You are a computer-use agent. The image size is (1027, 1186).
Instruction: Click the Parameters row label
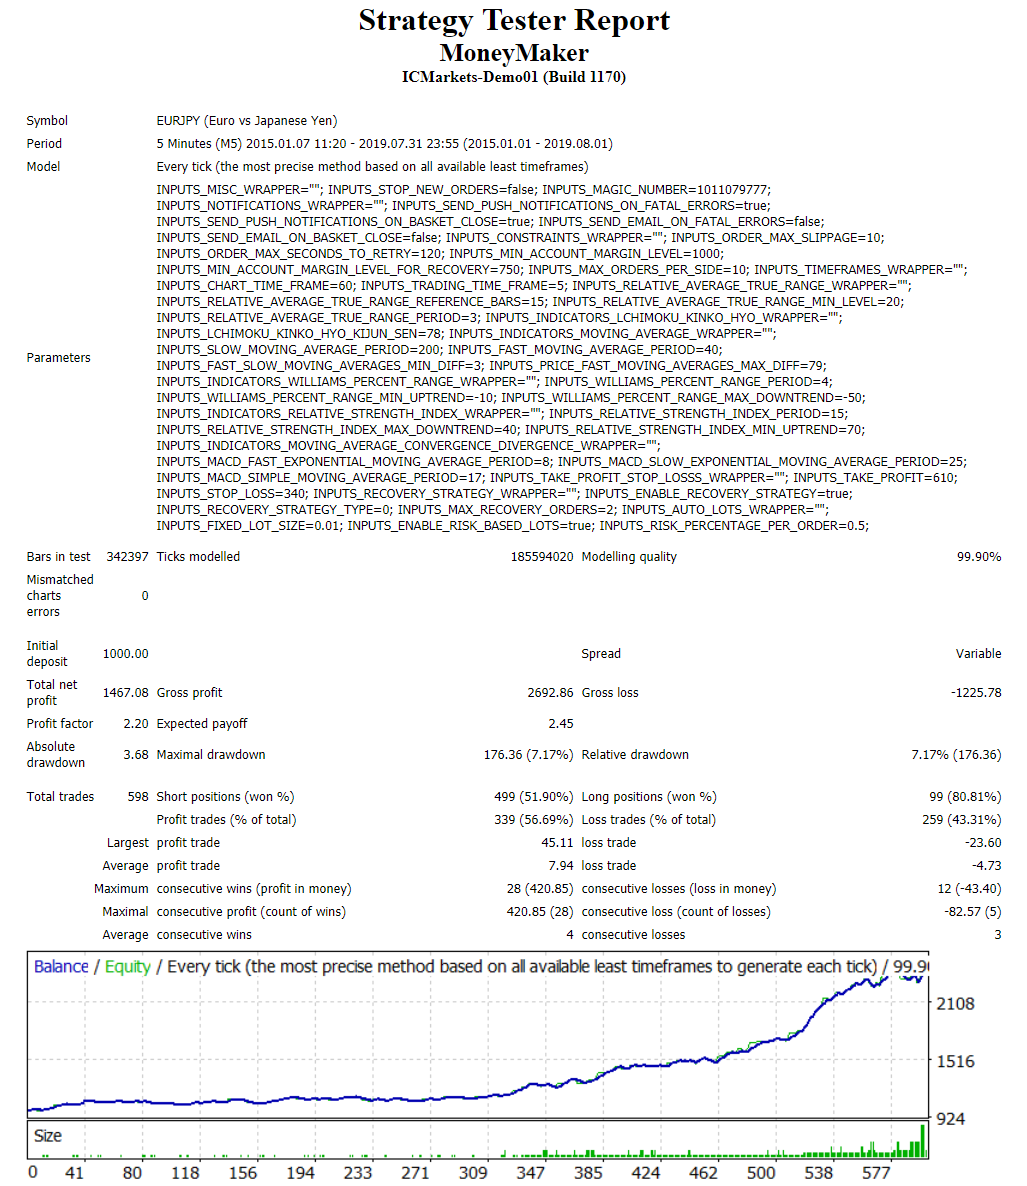pyautogui.click(x=58, y=358)
